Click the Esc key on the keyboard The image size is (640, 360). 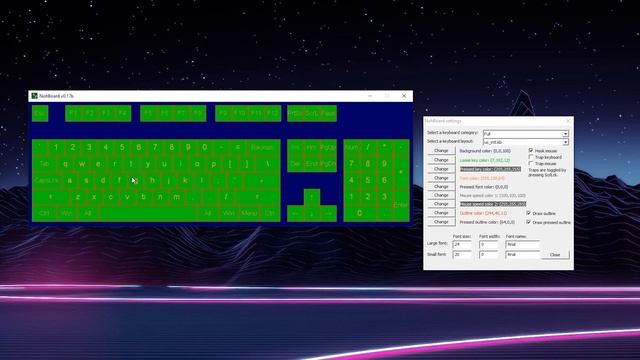tap(40, 113)
